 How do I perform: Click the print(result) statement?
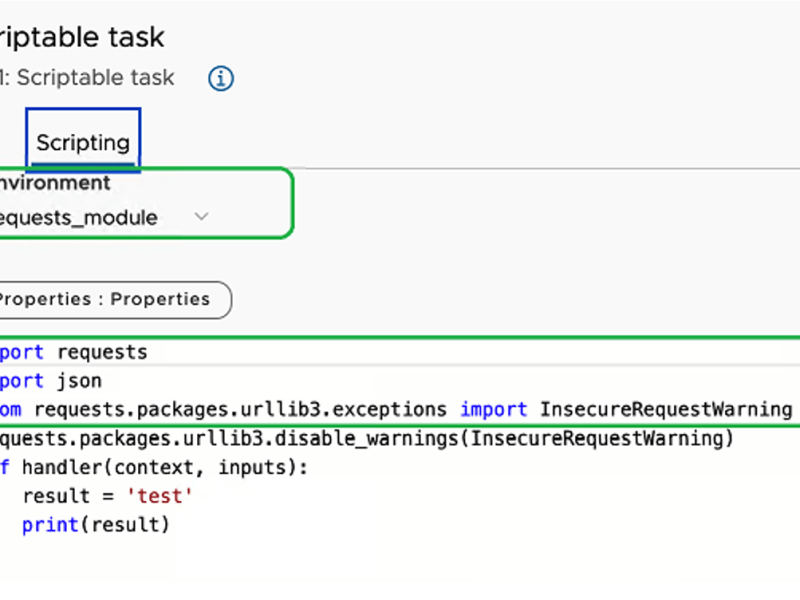pyautogui.click(x=95, y=524)
